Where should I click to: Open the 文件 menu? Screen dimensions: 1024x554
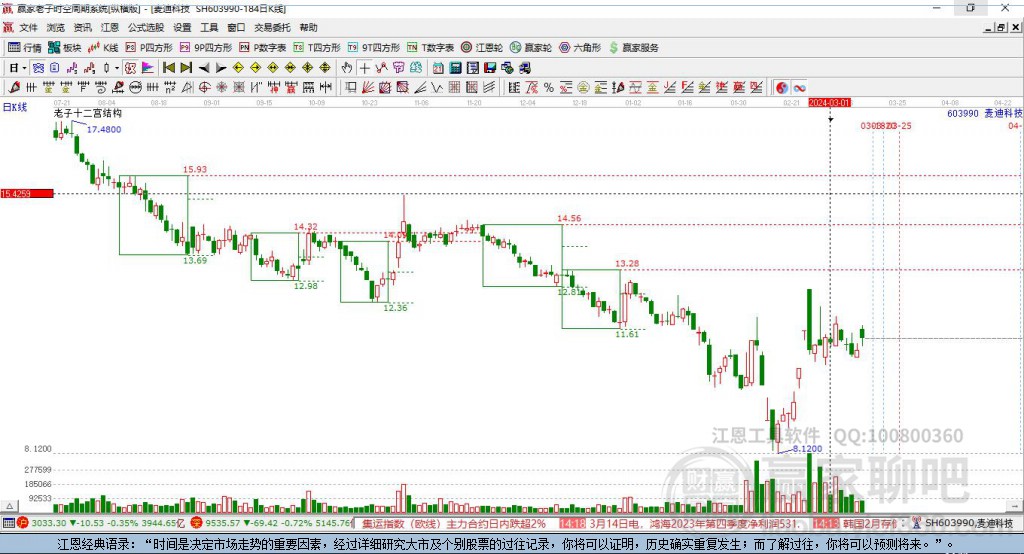pyautogui.click(x=29, y=27)
